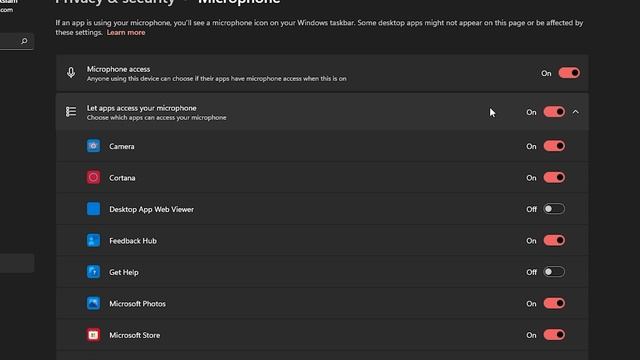
Task: Click the microphone icon beside Microphone access
Action: [71, 73]
